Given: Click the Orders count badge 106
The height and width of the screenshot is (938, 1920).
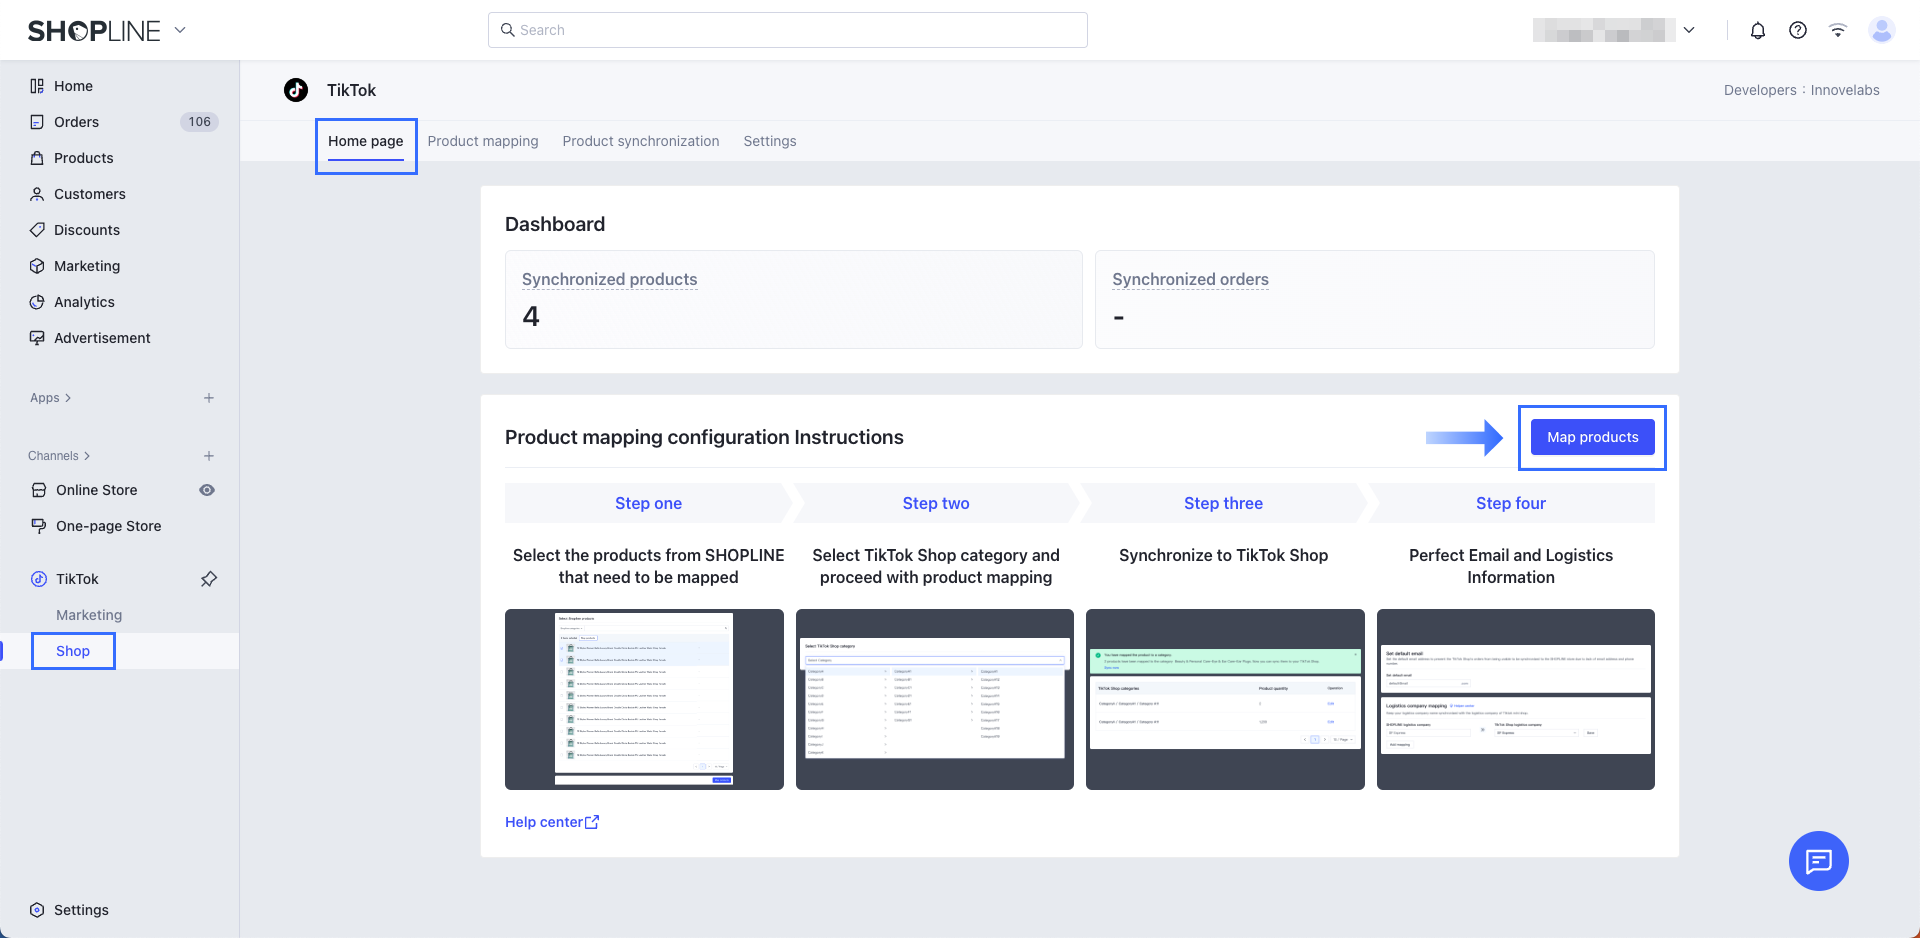Looking at the screenshot, I should [x=200, y=122].
